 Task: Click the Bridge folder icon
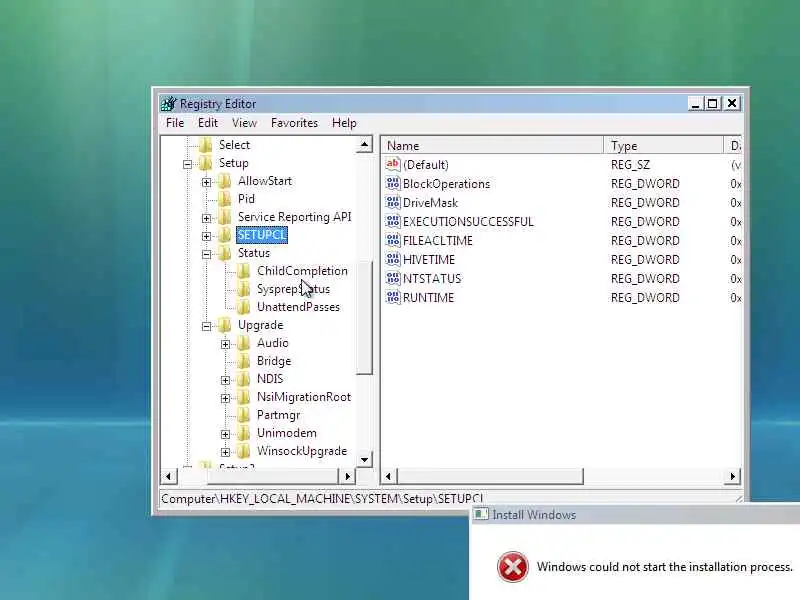(243, 361)
